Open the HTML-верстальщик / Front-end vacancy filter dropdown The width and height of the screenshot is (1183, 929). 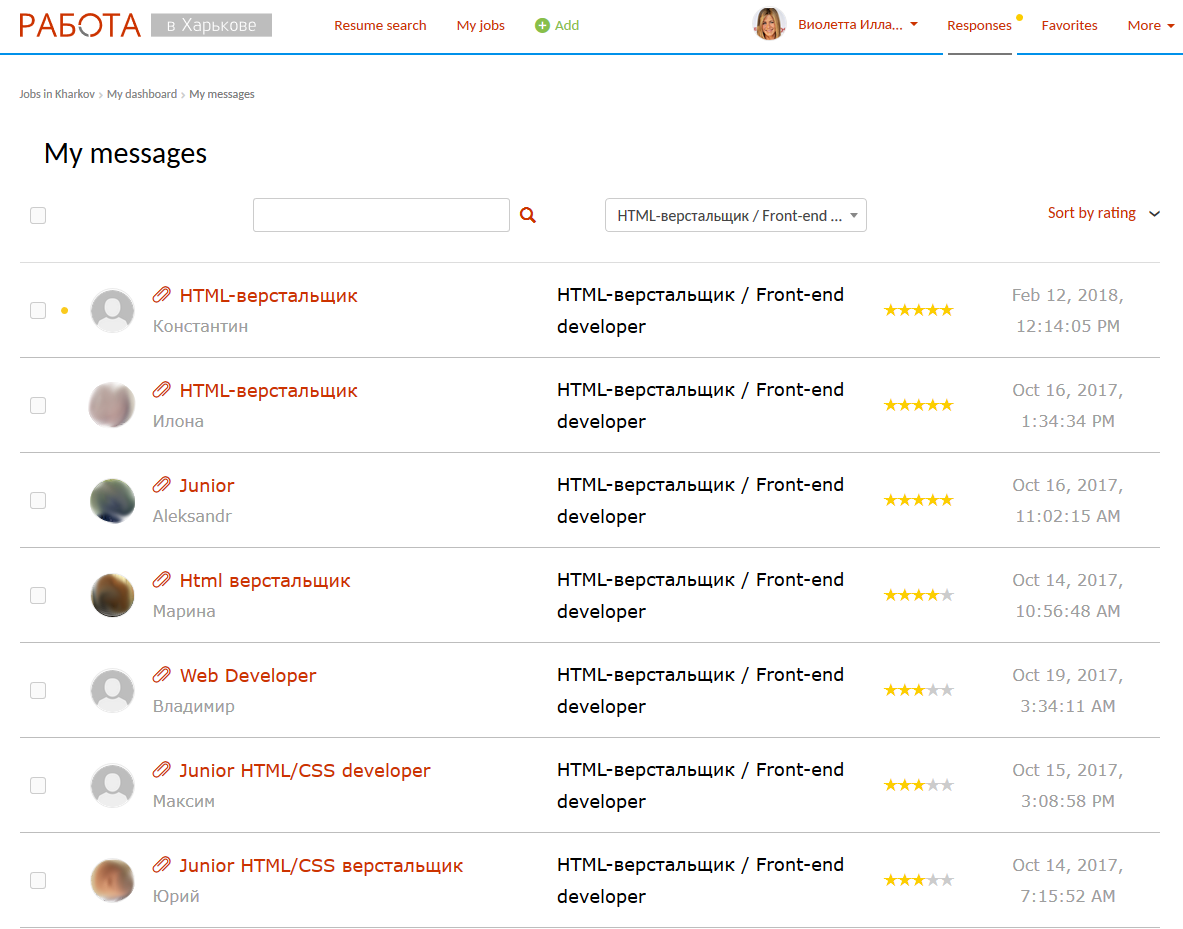[735, 216]
